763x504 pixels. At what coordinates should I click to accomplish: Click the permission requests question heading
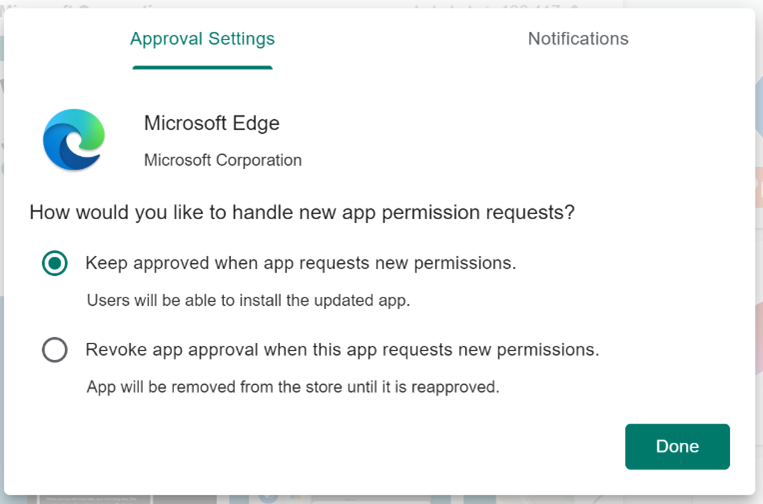pos(302,213)
